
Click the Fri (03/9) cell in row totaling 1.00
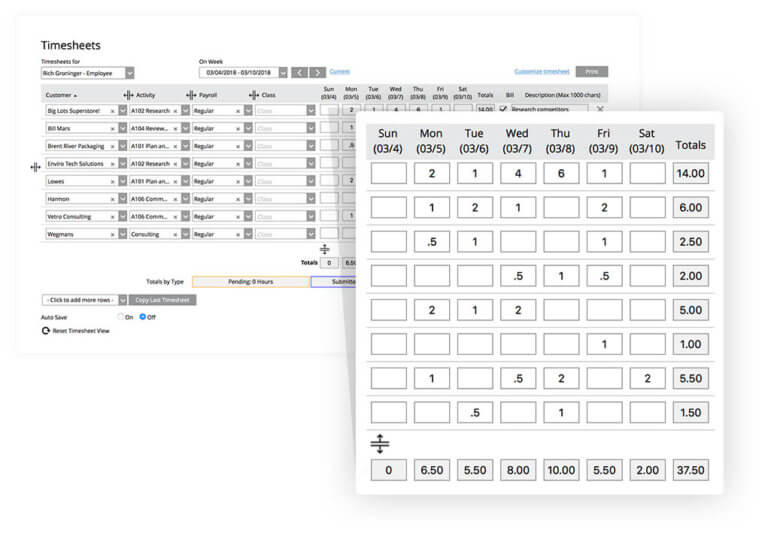coord(604,344)
